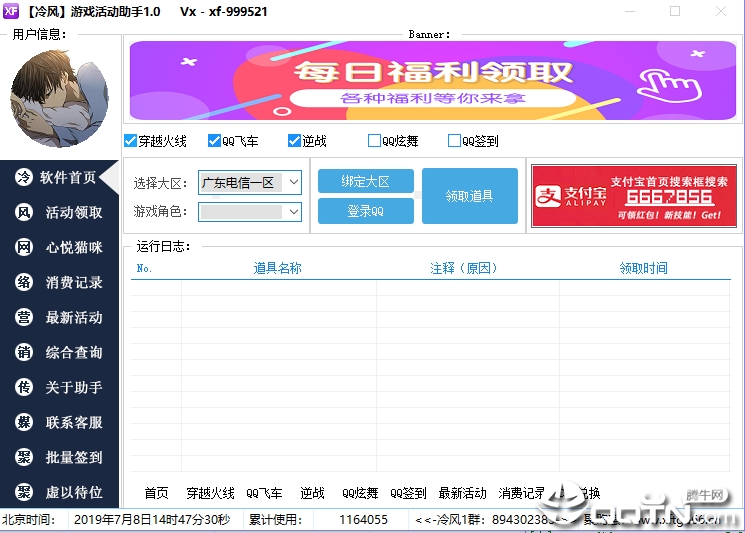Click the 1164055 usage count value
This screenshot has width=745, height=533.
(x=363, y=519)
